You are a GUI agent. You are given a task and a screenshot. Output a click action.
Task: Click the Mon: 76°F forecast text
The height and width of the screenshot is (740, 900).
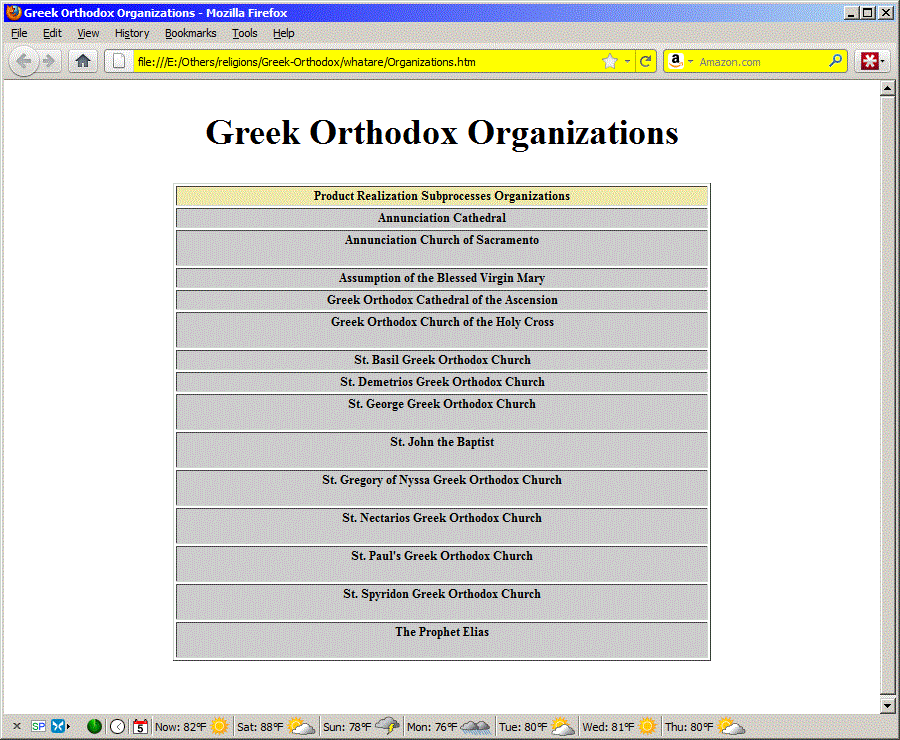click(432, 727)
